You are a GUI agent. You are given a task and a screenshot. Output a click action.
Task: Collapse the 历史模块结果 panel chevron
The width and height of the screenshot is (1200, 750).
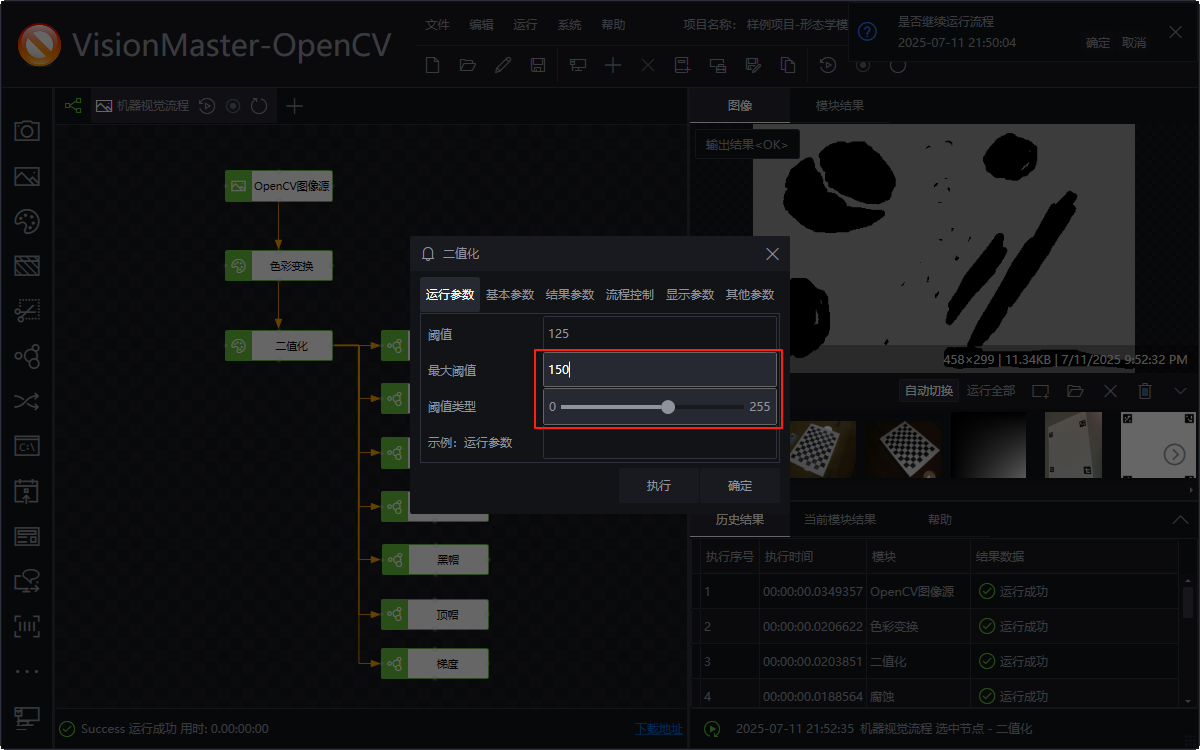[x=1180, y=519]
